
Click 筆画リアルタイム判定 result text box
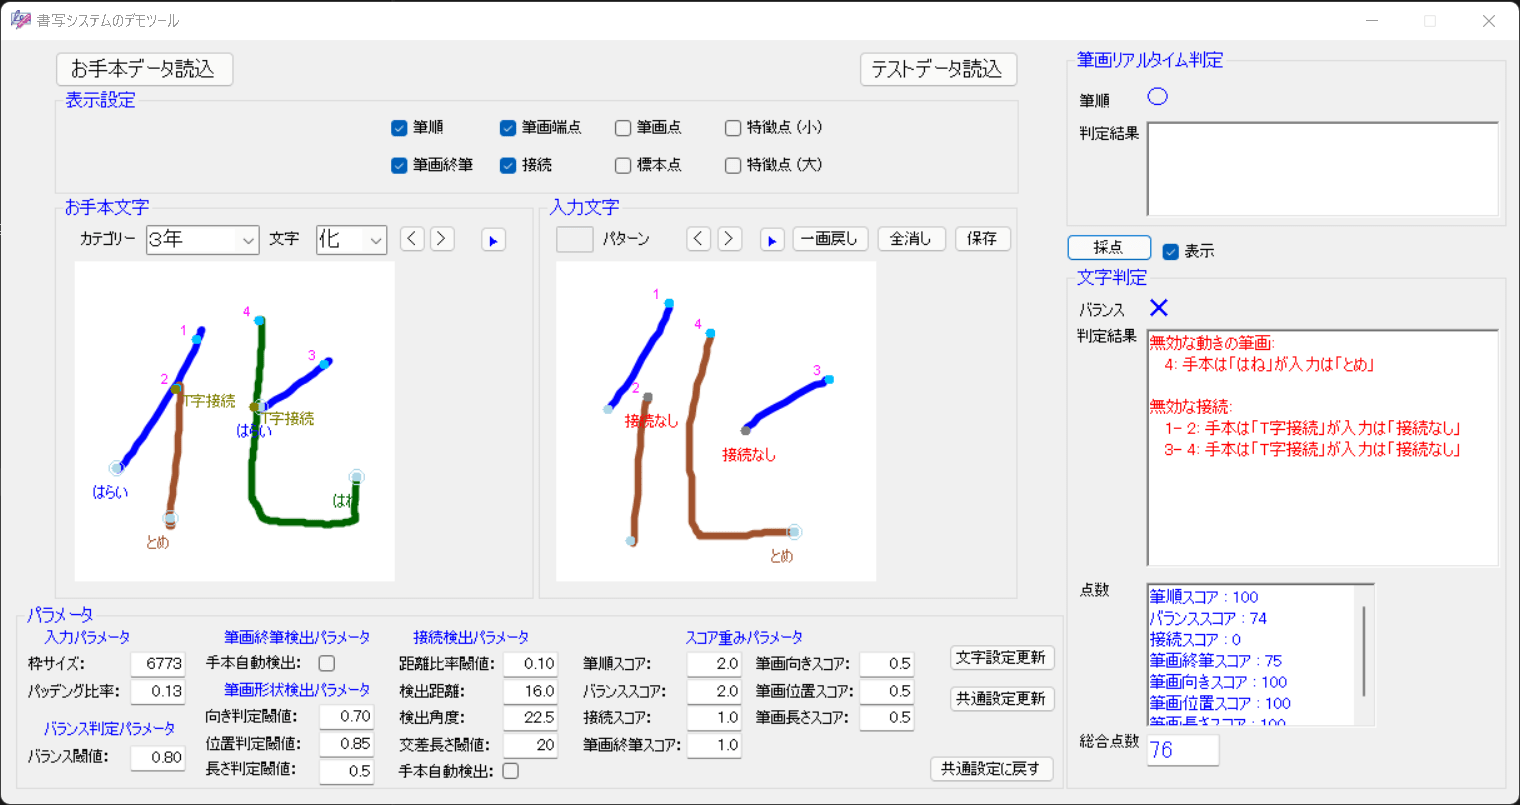(x=1322, y=169)
